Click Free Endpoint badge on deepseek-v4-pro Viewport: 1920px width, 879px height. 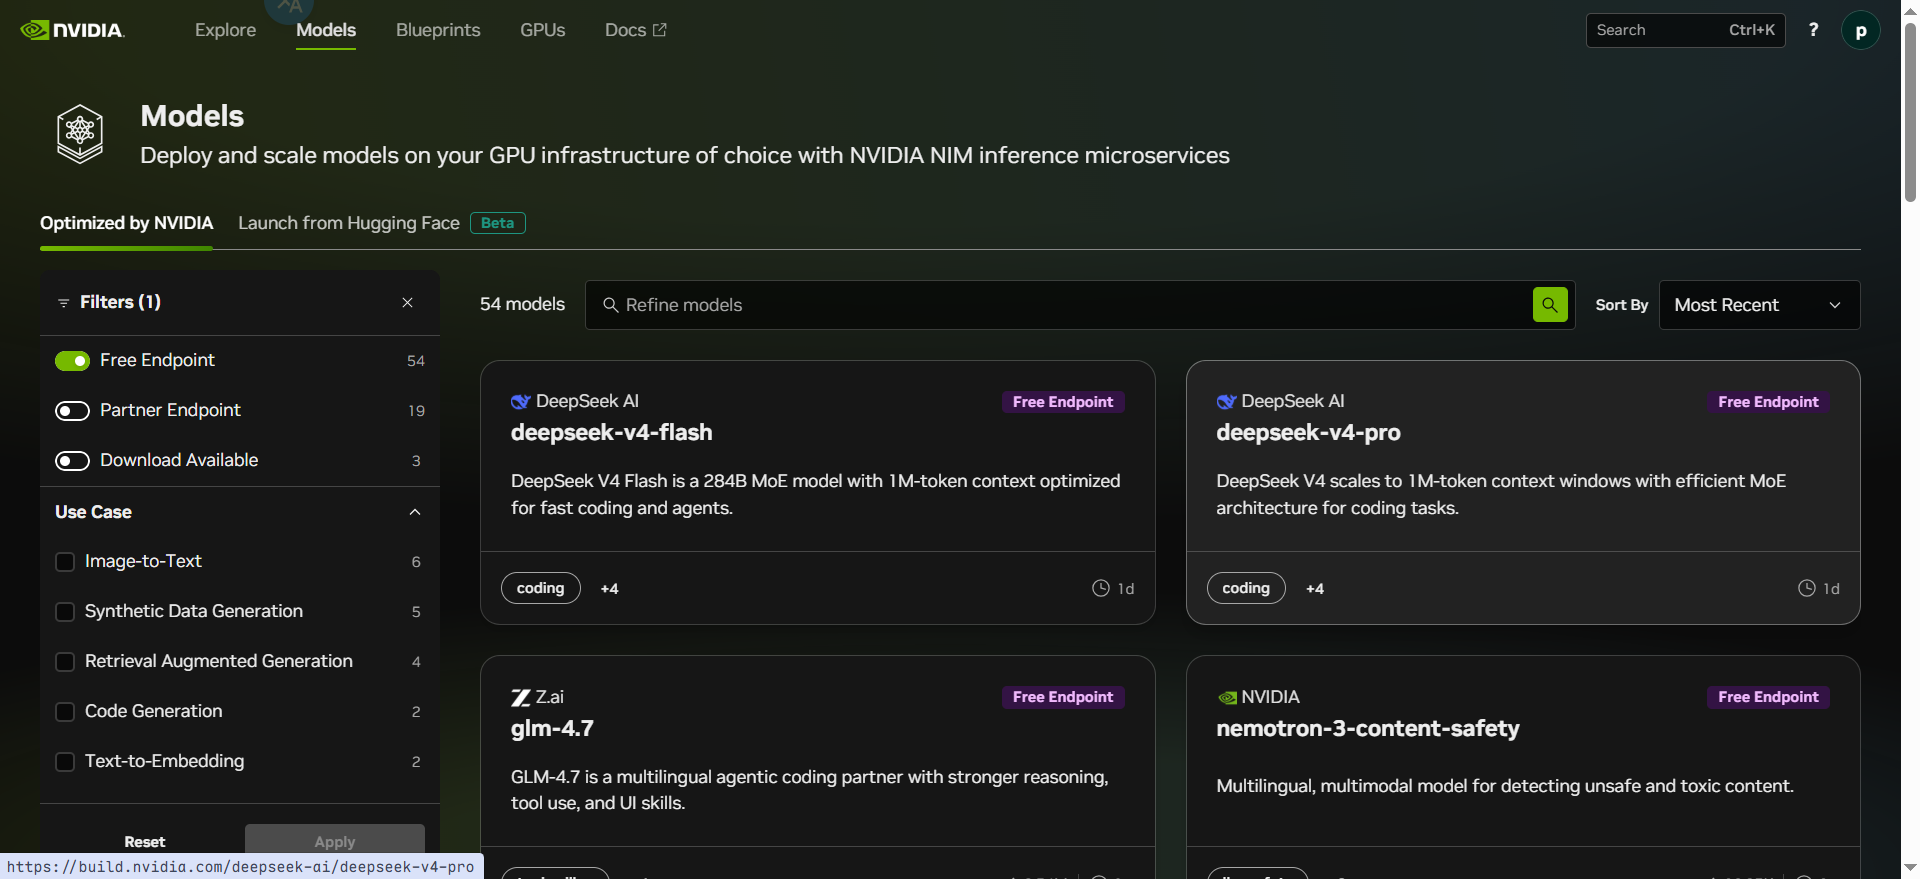click(x=1768, y=402)
